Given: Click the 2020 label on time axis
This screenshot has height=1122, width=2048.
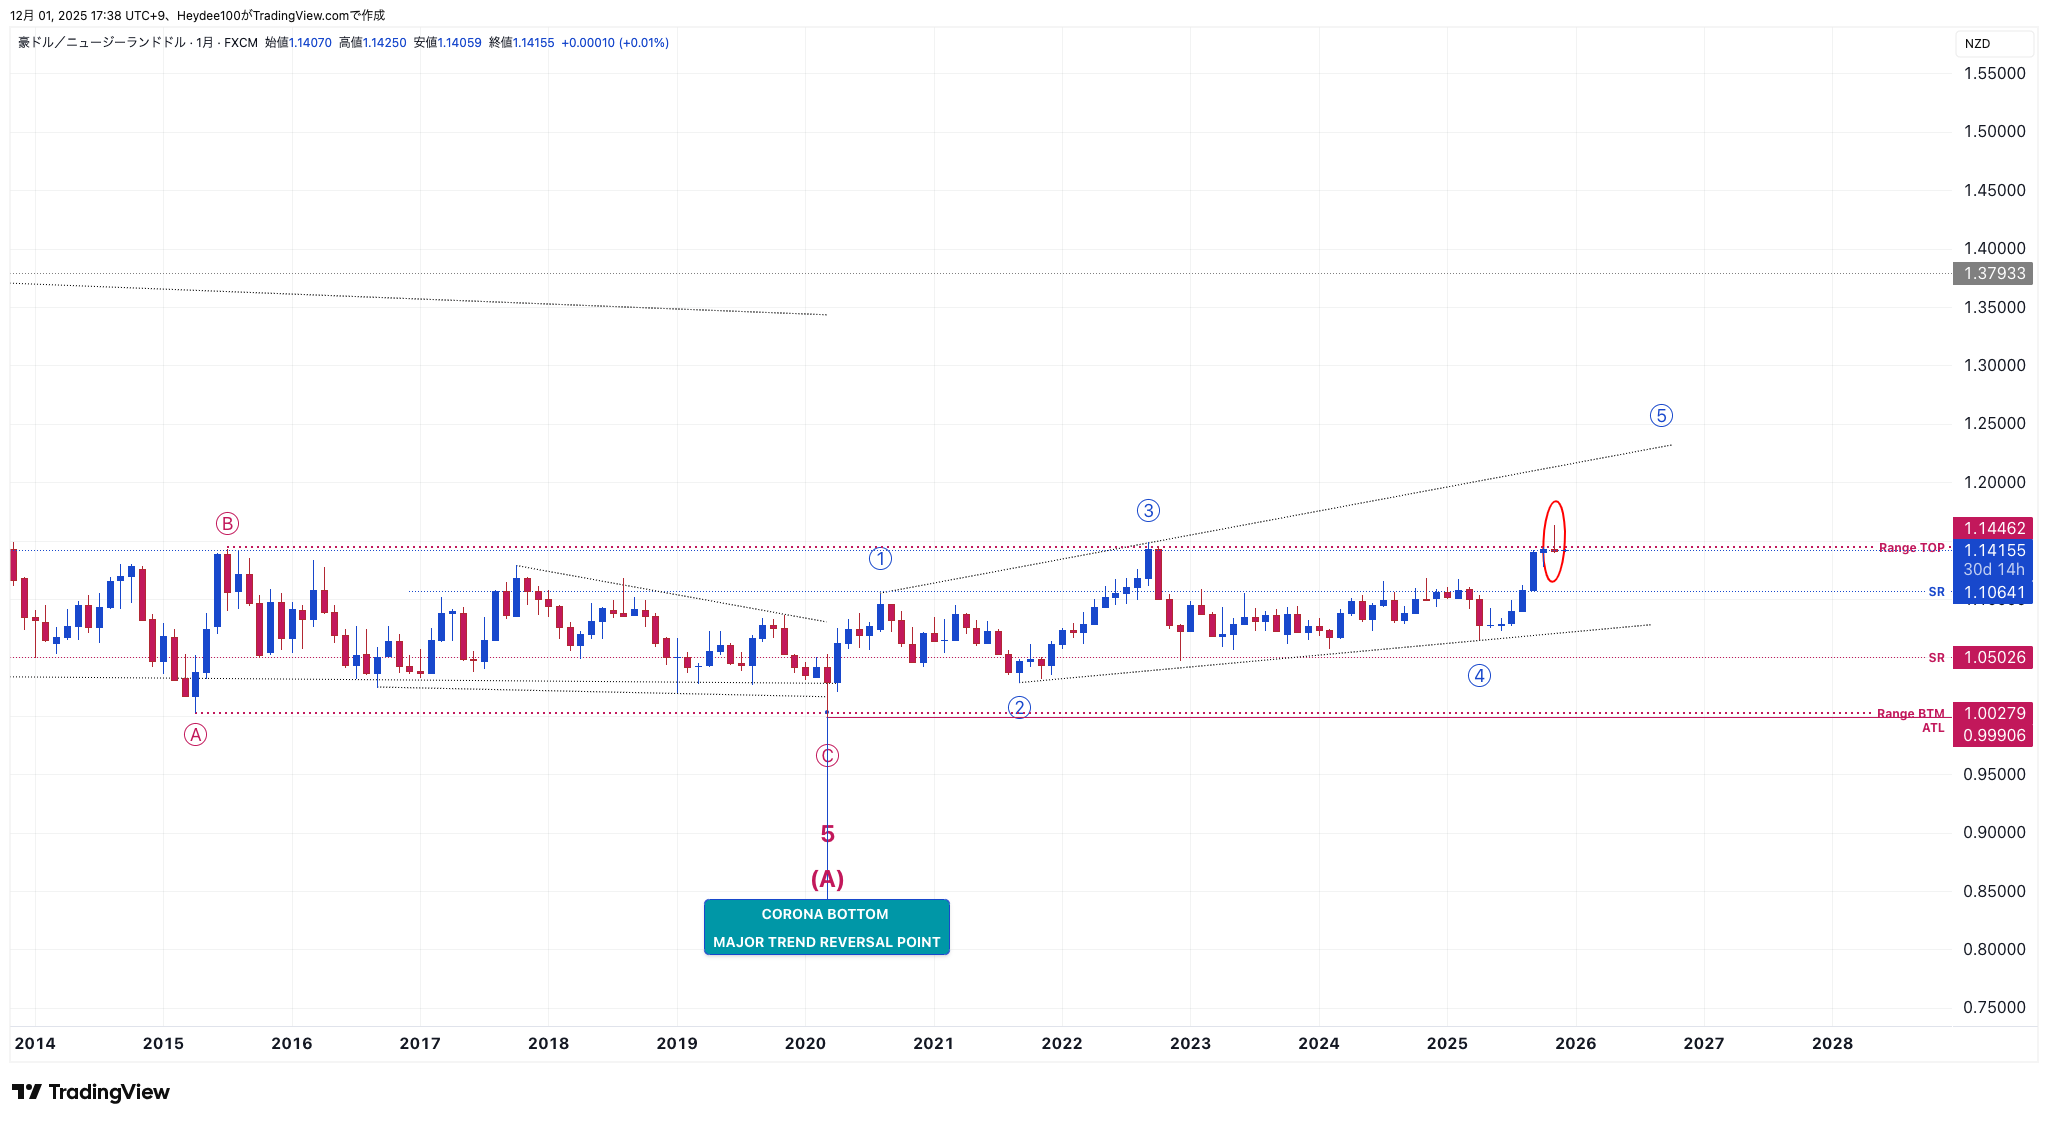Looking at the screenshot, I should 805,1043.
